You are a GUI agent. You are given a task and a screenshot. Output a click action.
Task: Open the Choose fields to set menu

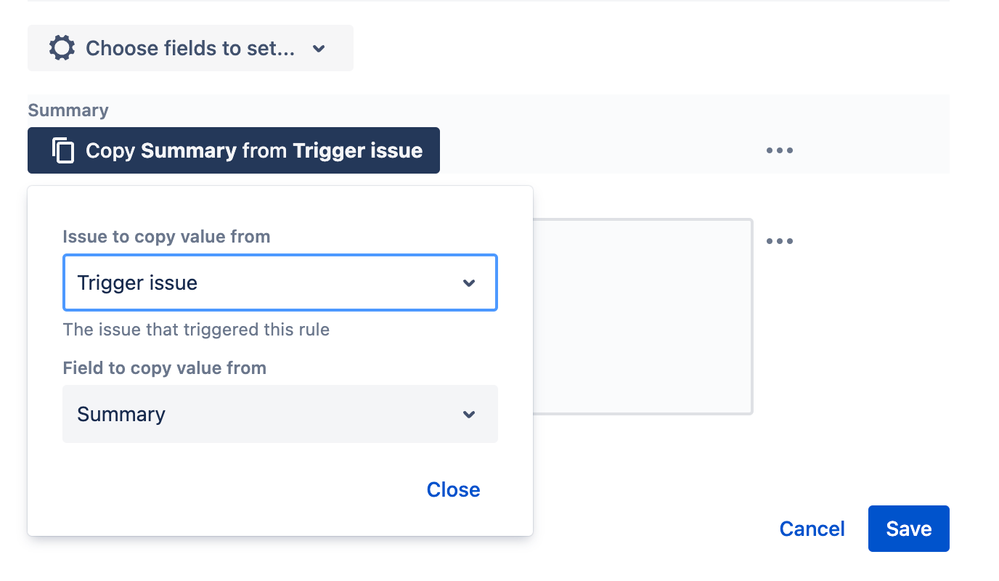[x=190, y=48]
